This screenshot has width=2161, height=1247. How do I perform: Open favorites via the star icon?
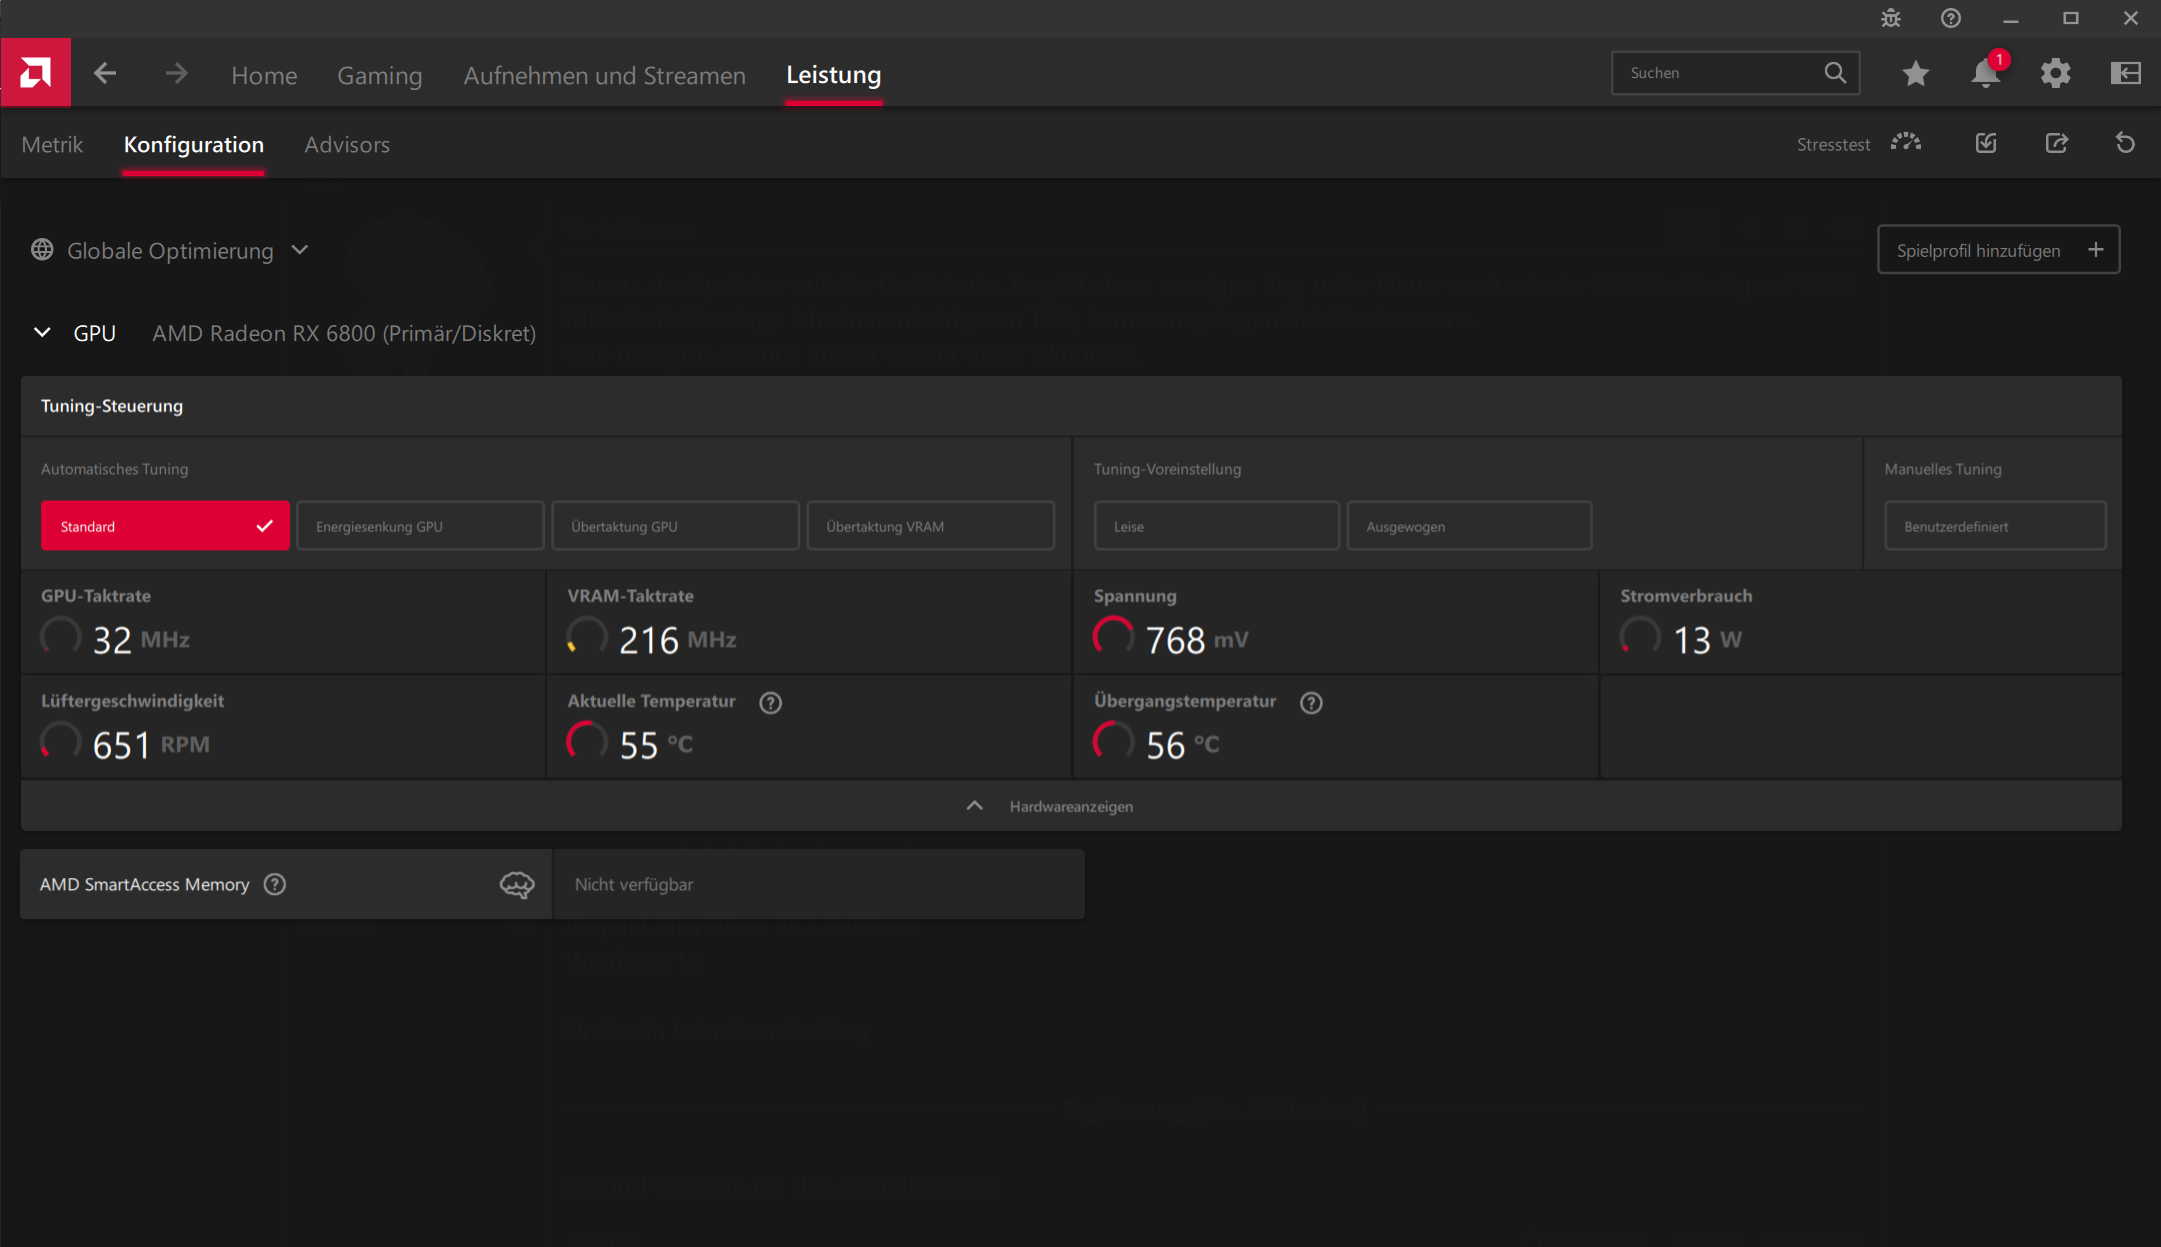pyautogui.click(x=1915, y=73)
